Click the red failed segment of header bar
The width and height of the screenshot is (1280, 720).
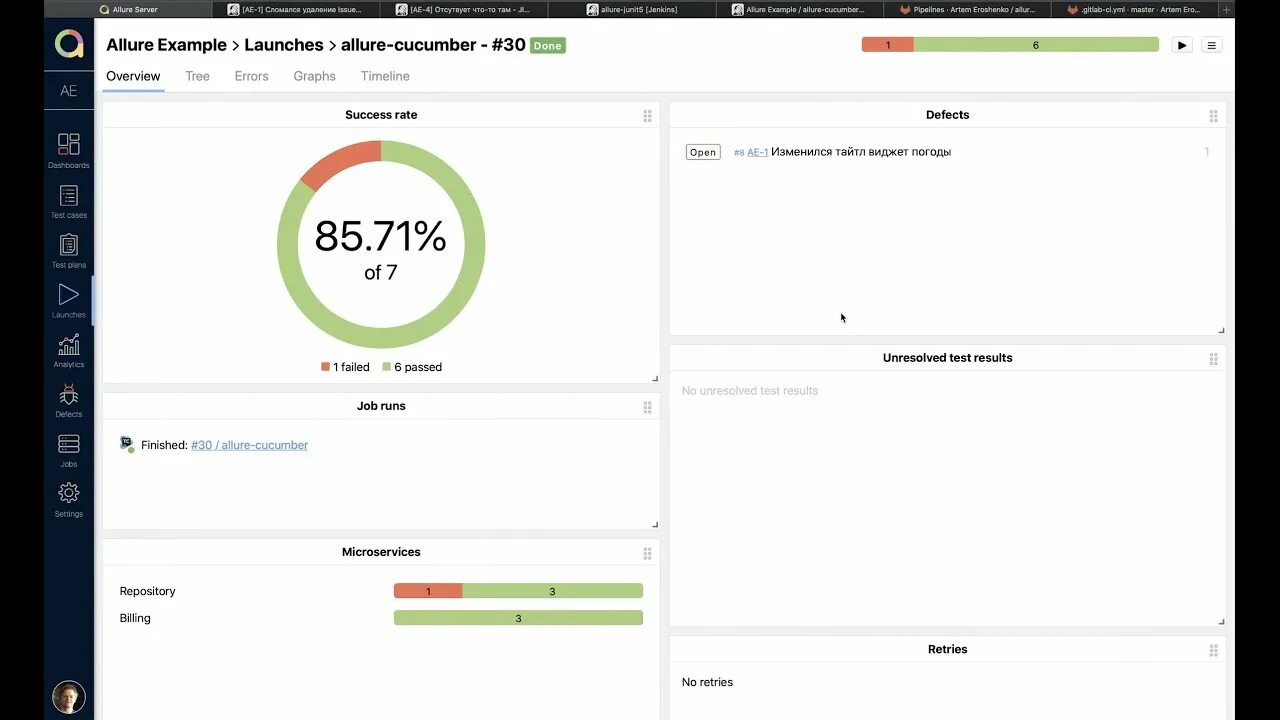click(888, 45)
